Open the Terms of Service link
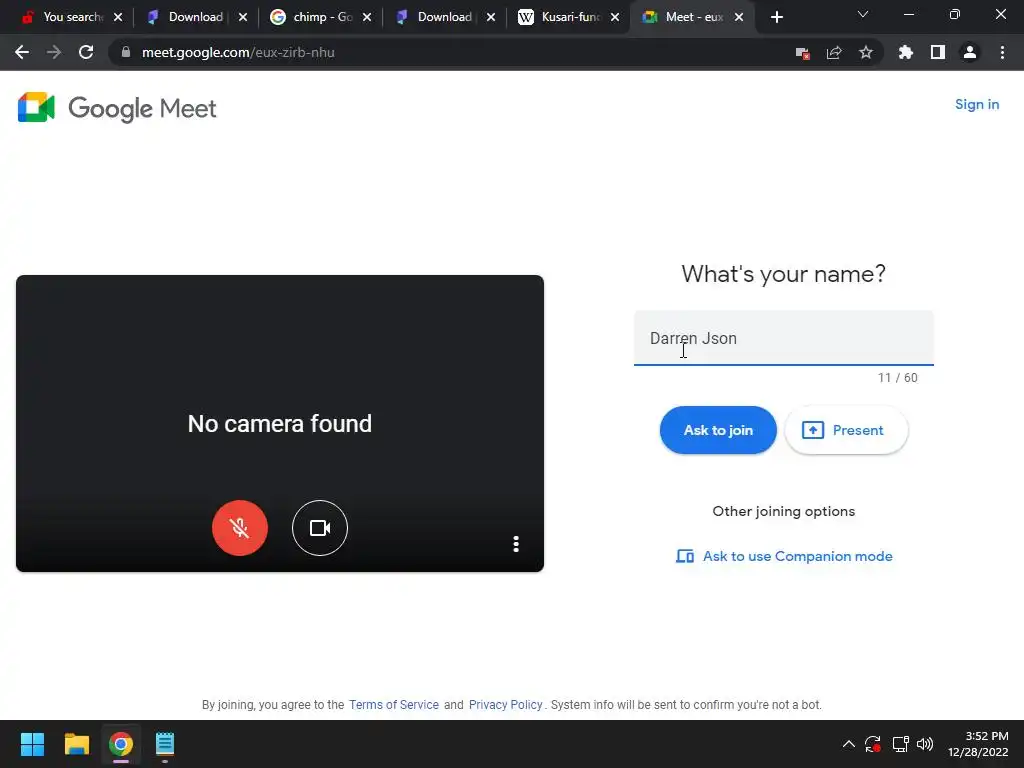1024x768 pixels. pos(394,705)
